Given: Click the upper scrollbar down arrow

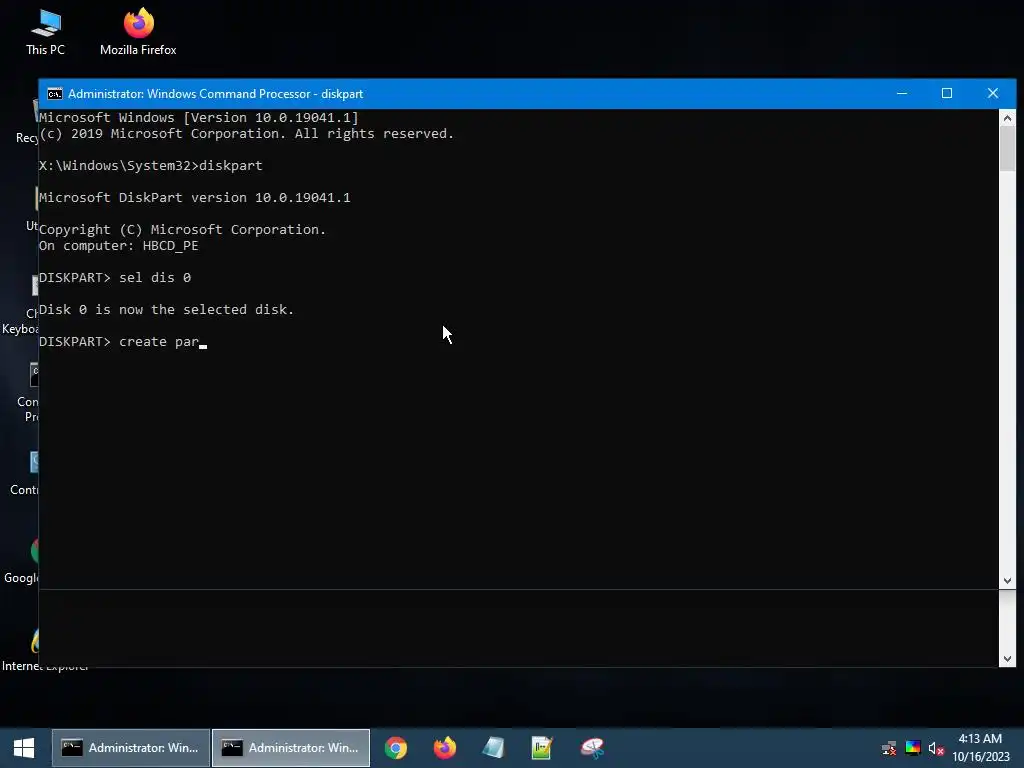Looking at the screenshot, I should pyautogui.click(x=1007, y=581).
